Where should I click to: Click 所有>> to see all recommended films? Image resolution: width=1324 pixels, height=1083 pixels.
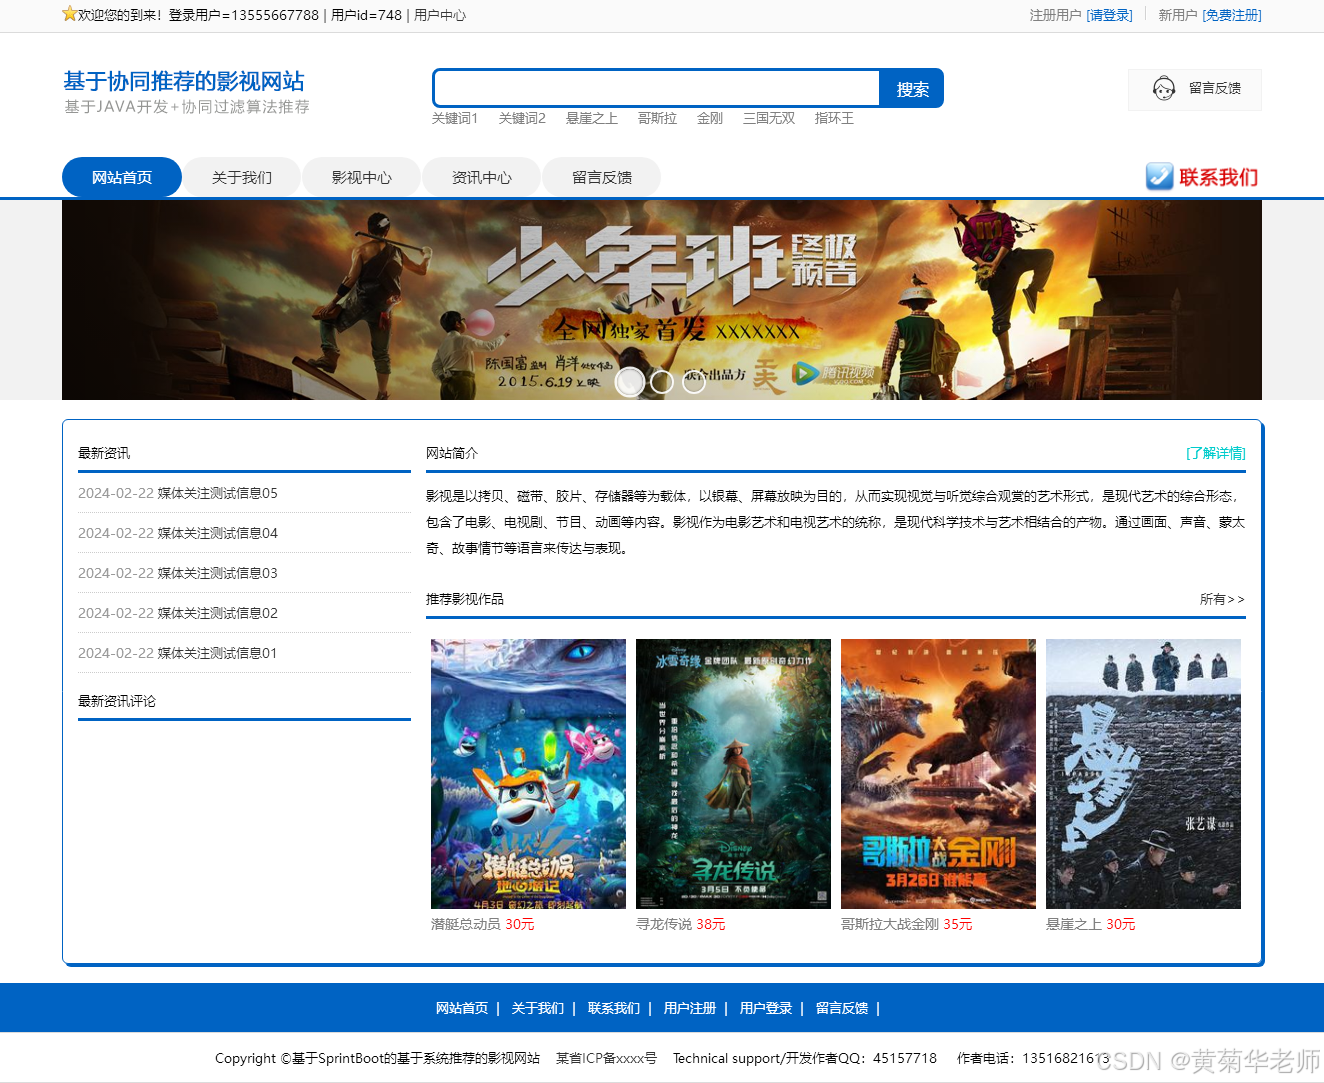tap(1221, 599)
